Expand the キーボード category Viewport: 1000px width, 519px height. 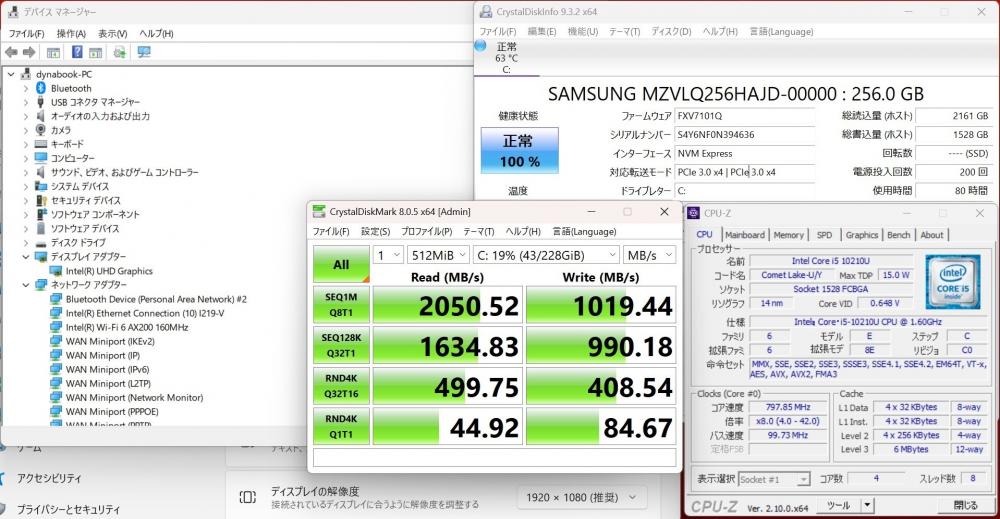coord(26,144)
